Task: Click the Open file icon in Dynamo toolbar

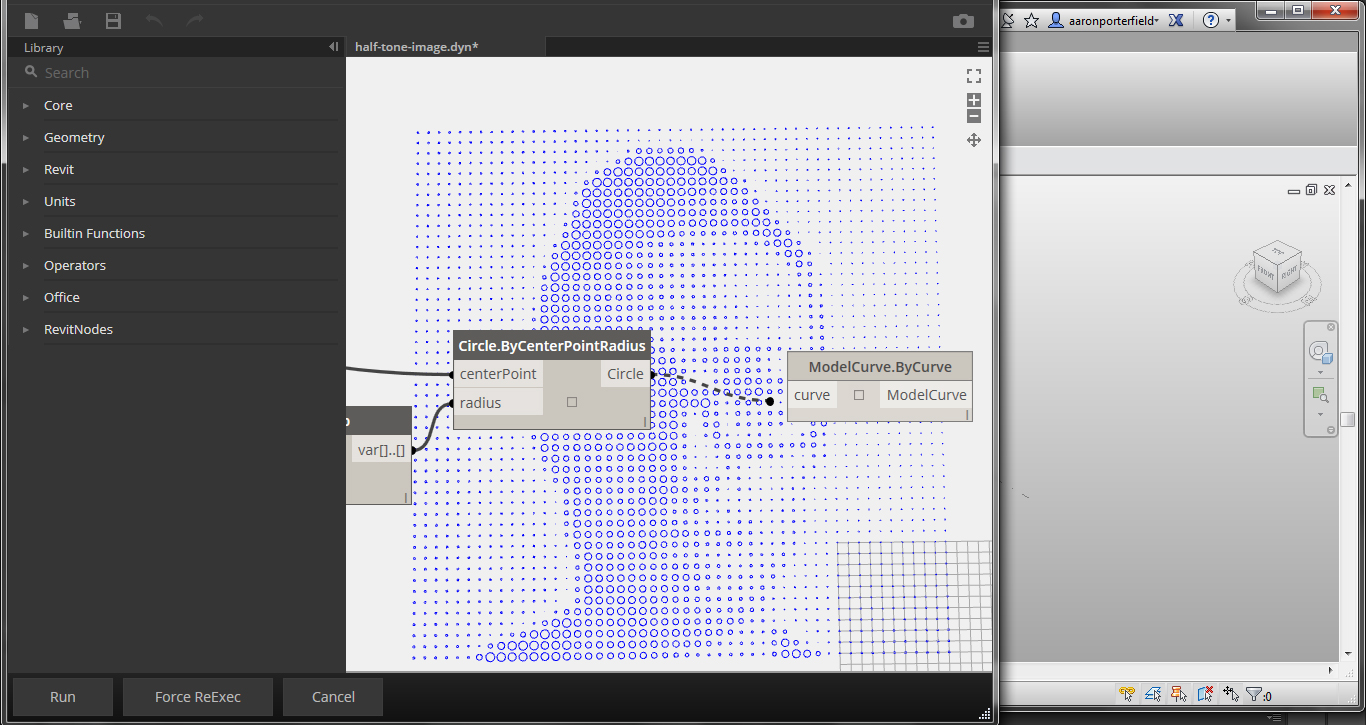Action: [72, 21]
